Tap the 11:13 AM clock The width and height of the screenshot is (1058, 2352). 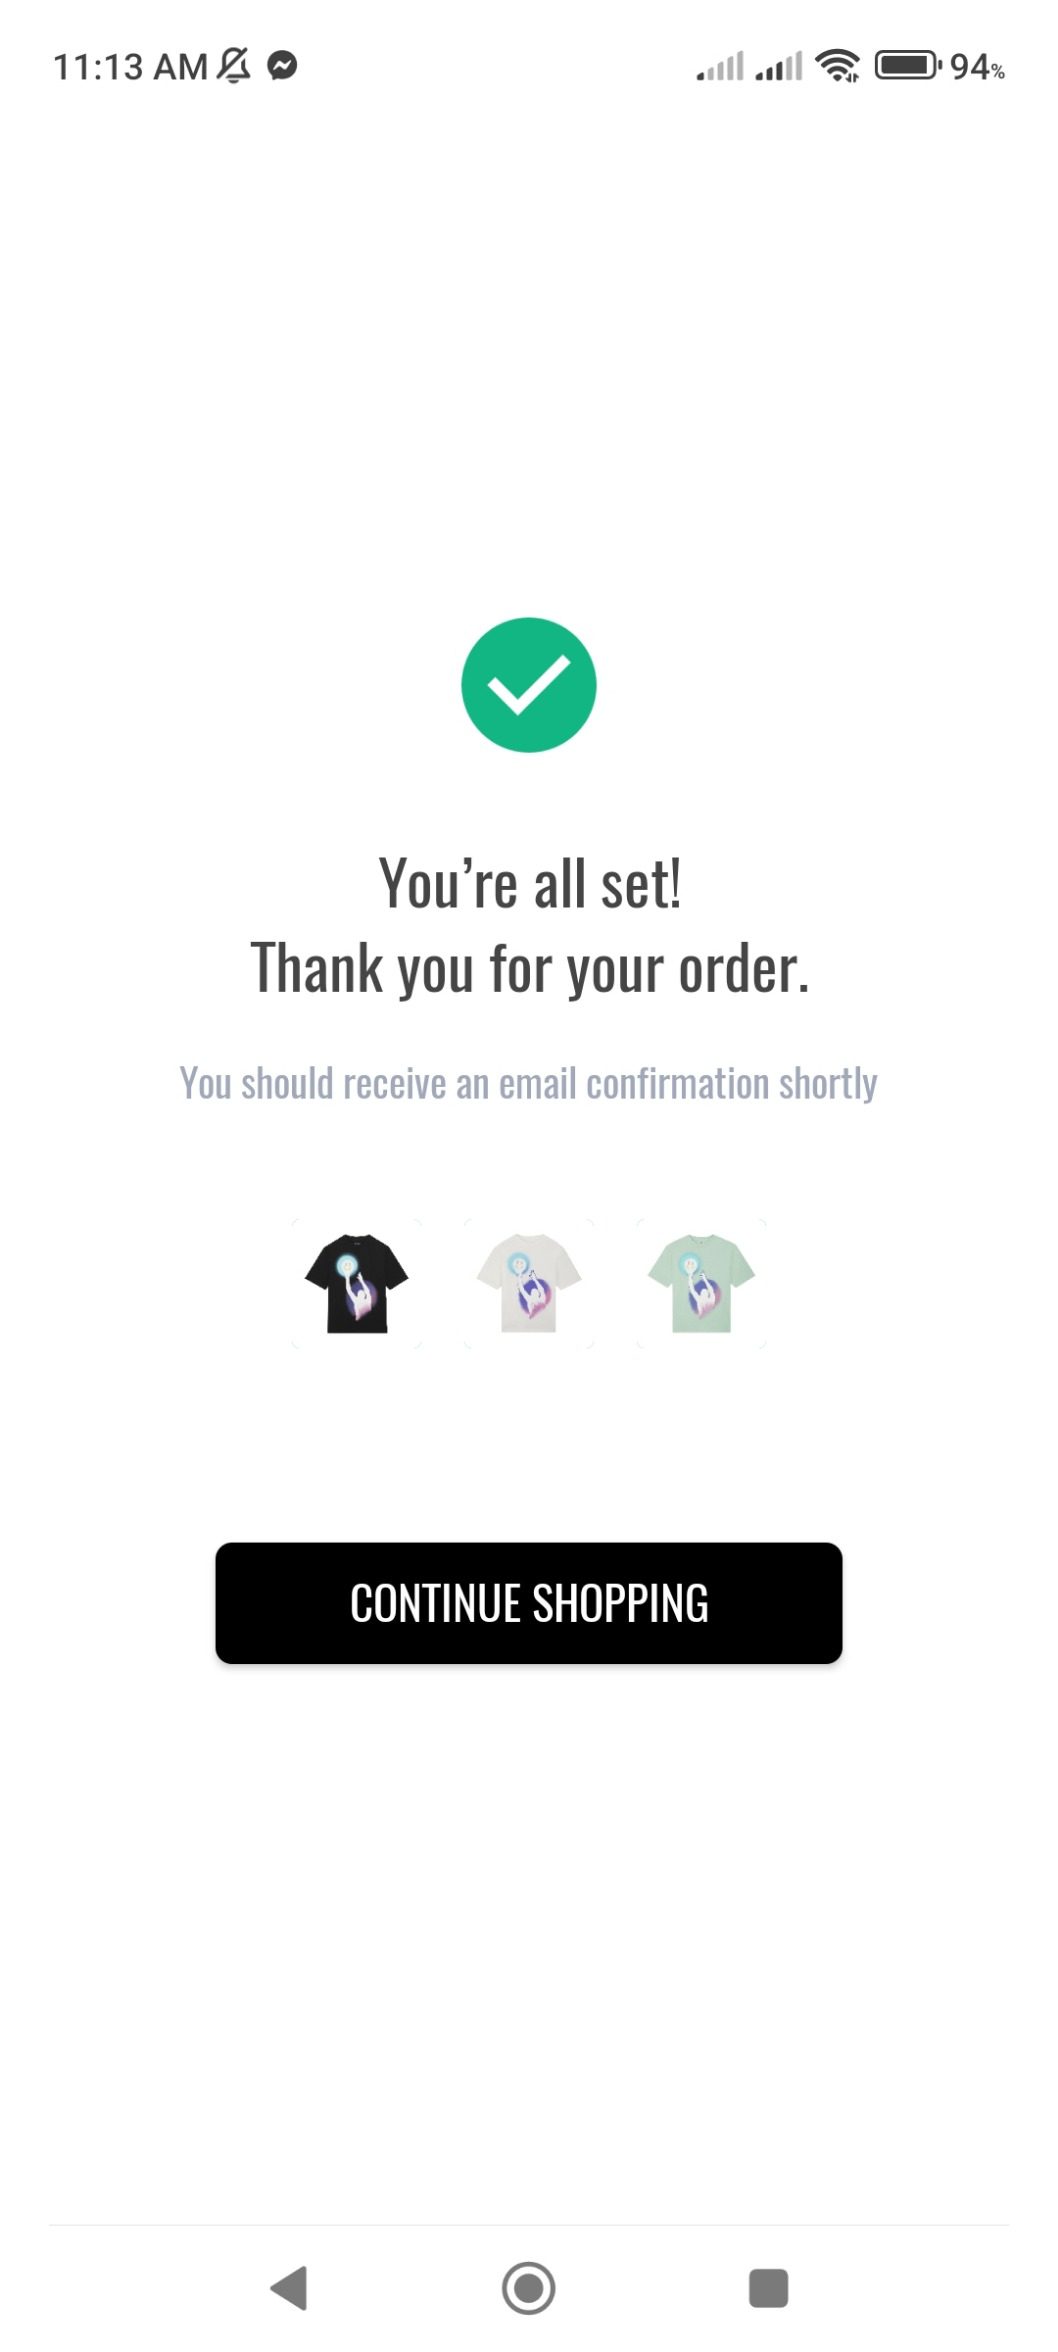coord(130,67)
